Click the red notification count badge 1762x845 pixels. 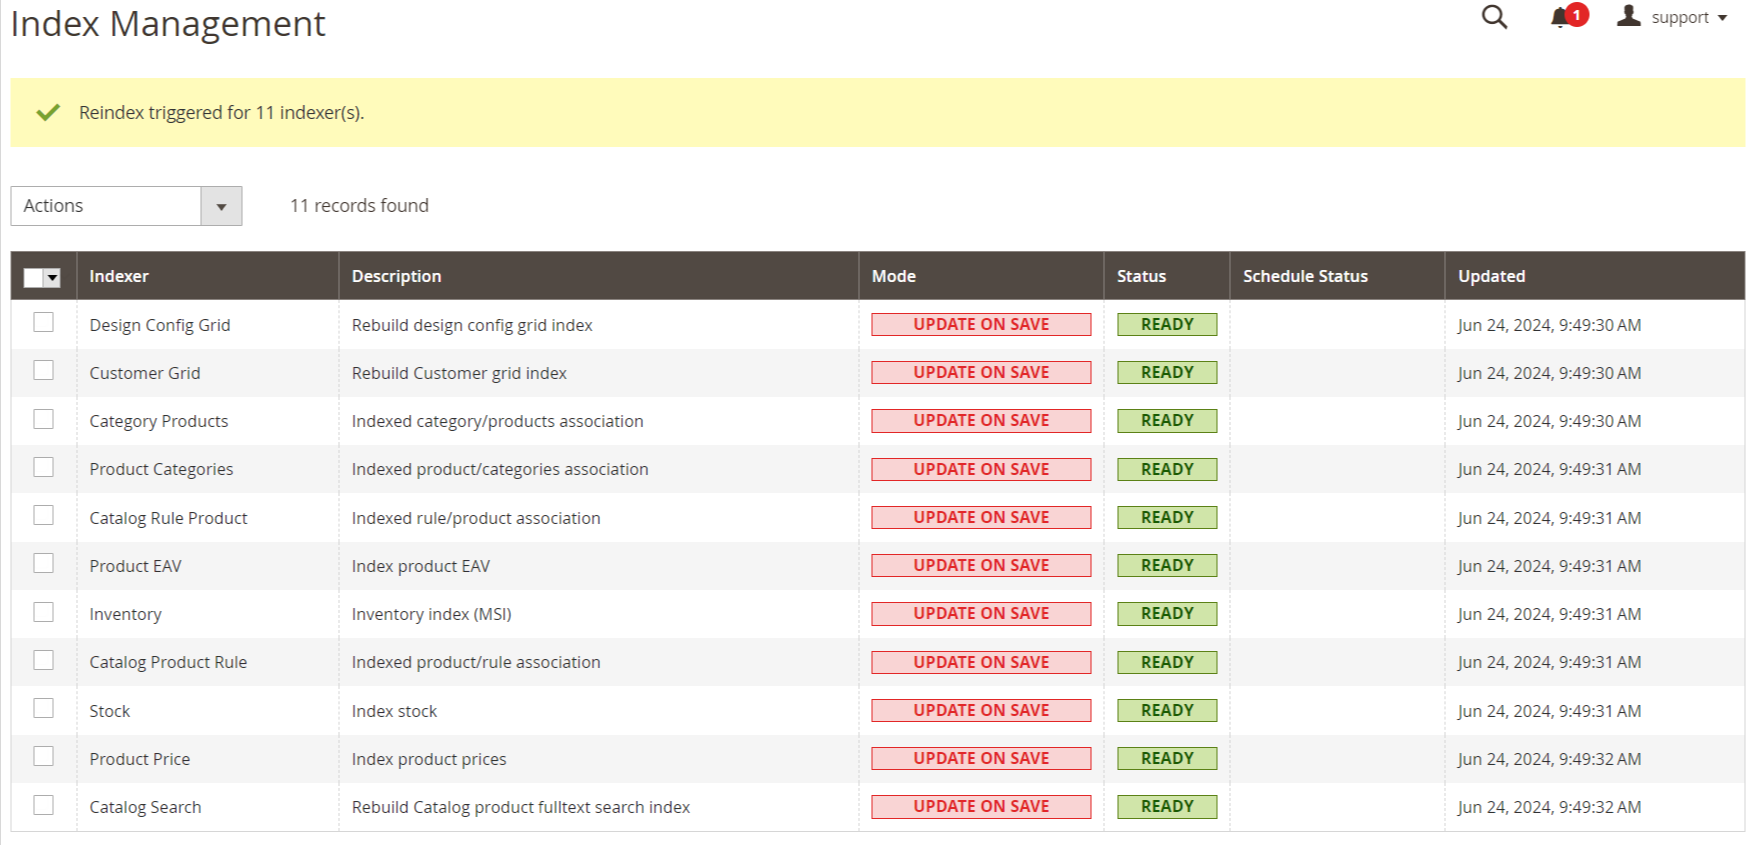1577,15
